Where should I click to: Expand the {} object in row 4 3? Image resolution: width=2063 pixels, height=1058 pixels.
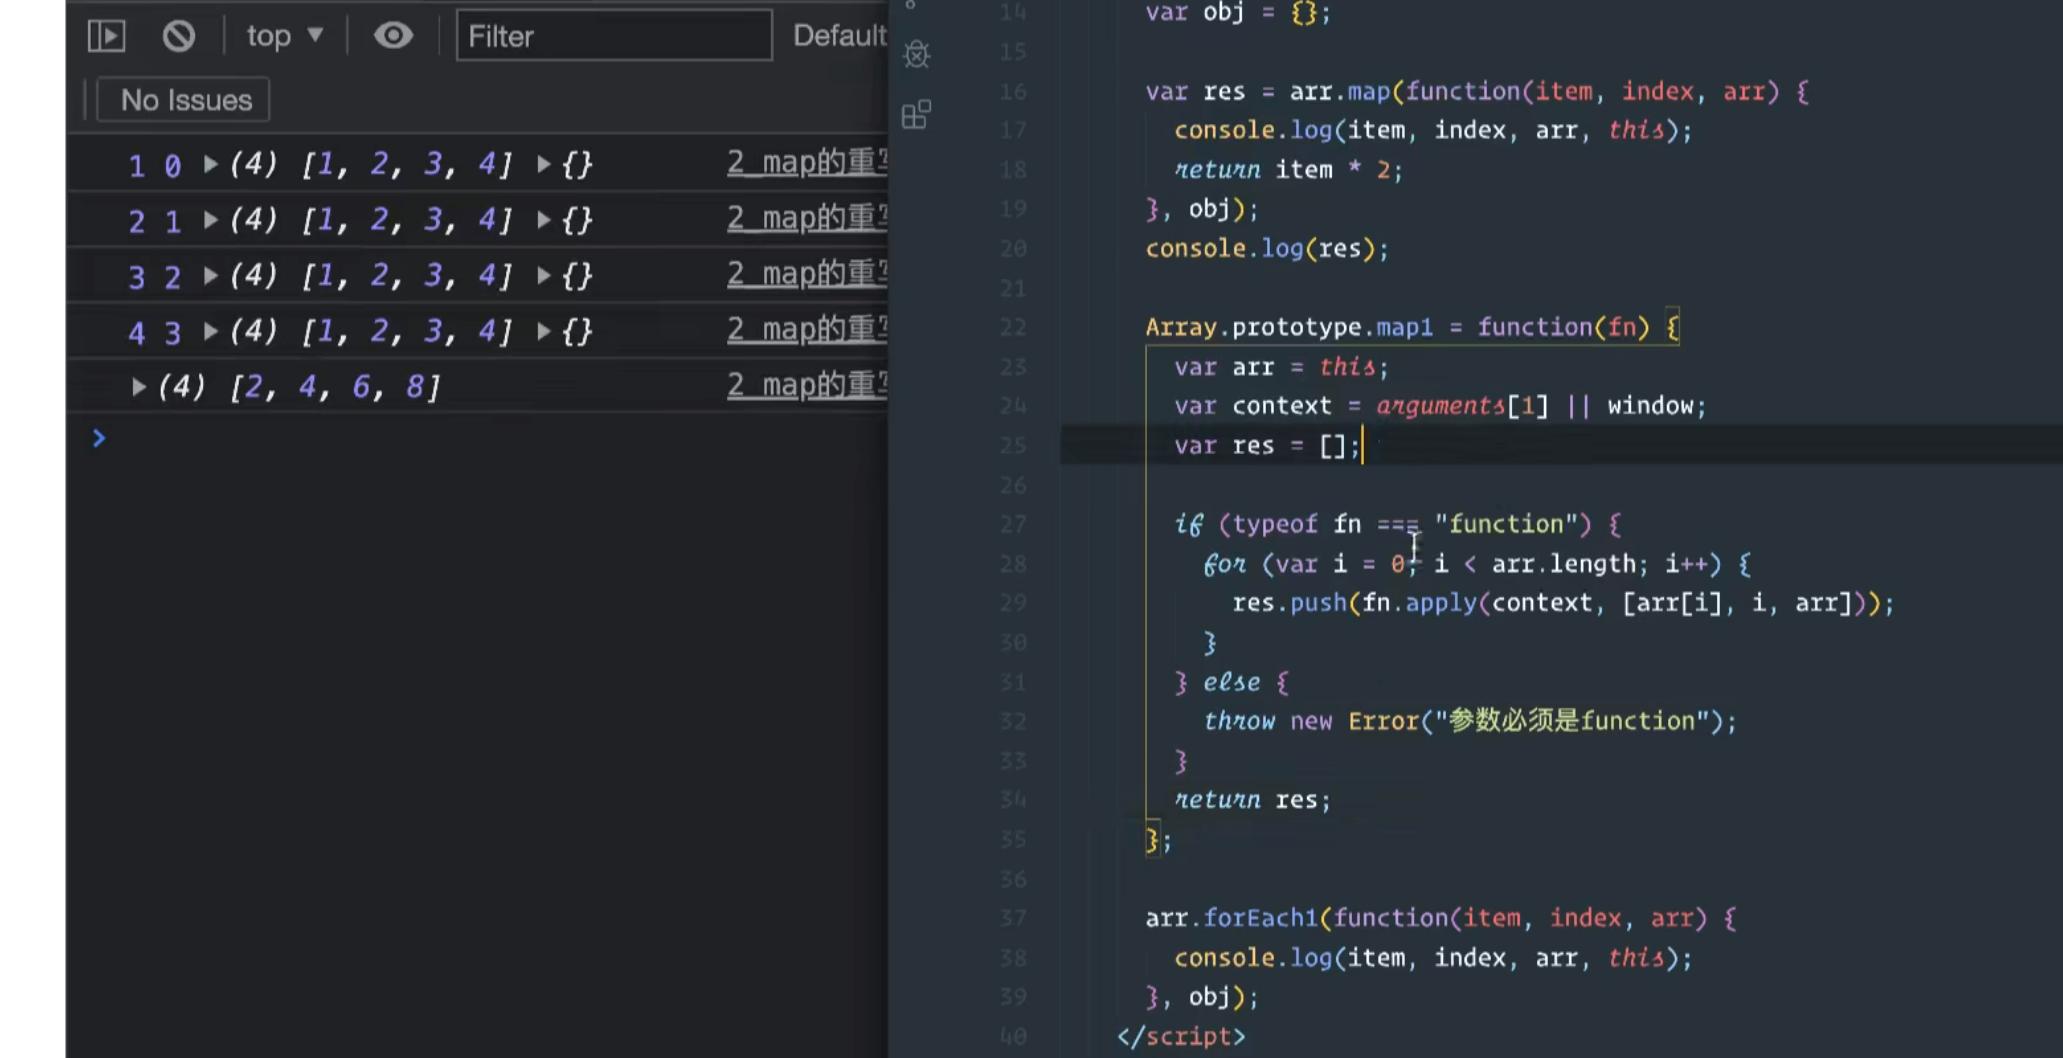point(544,331)
